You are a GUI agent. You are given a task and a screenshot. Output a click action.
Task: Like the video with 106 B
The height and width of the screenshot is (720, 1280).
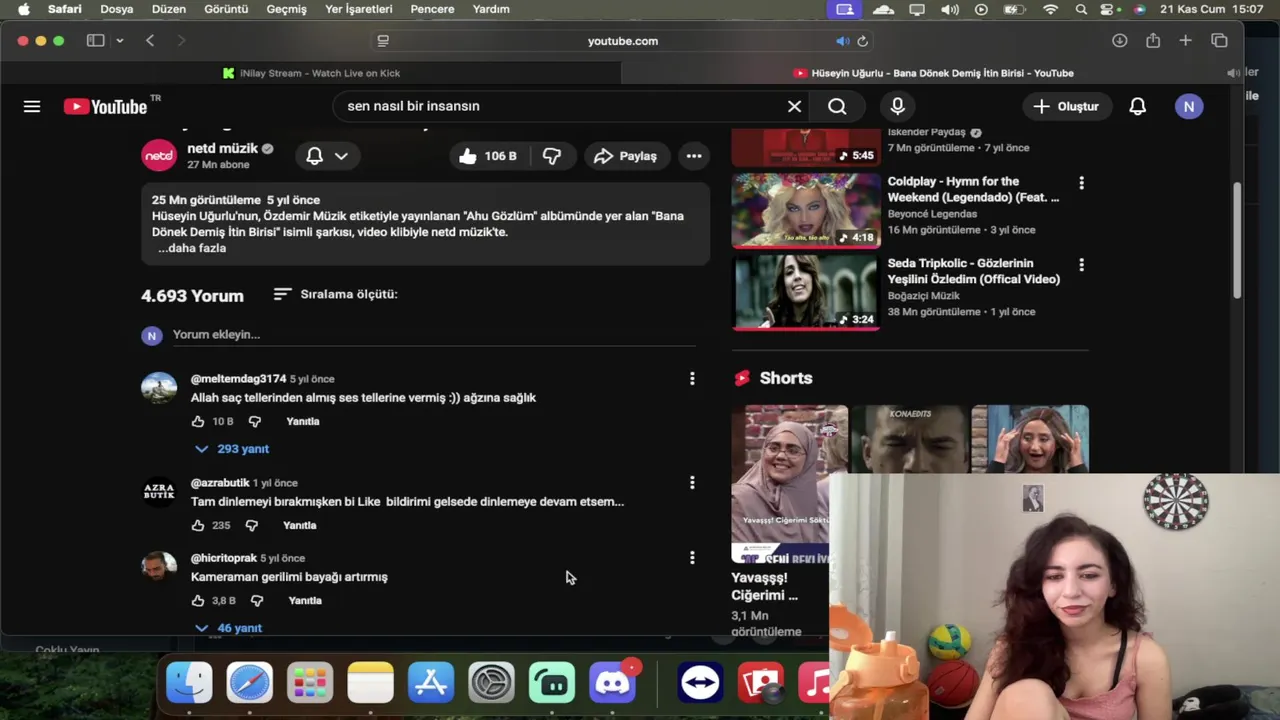point(488,156)
